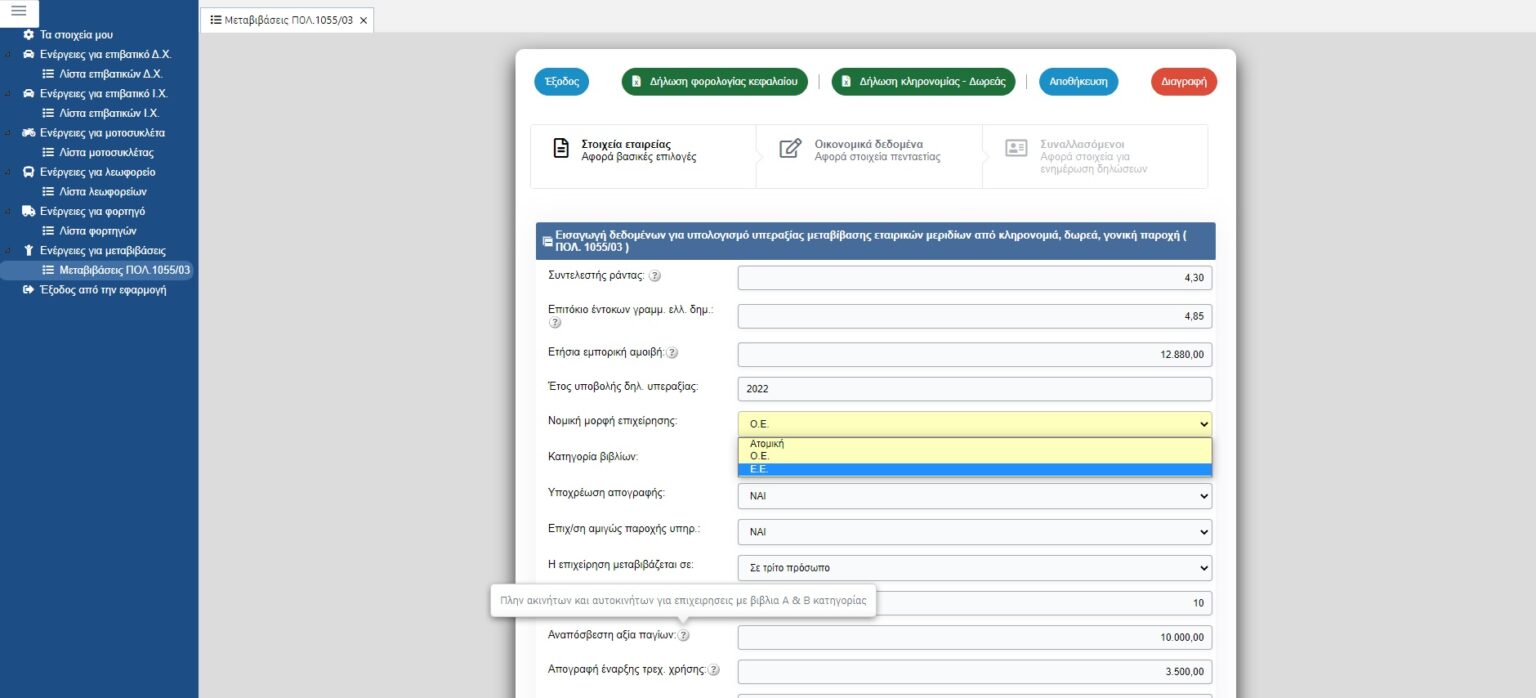Expand Η επιχείρηση μεταβιβάζεται σε dropdown

pyautogui.click(x=974, y=568)
